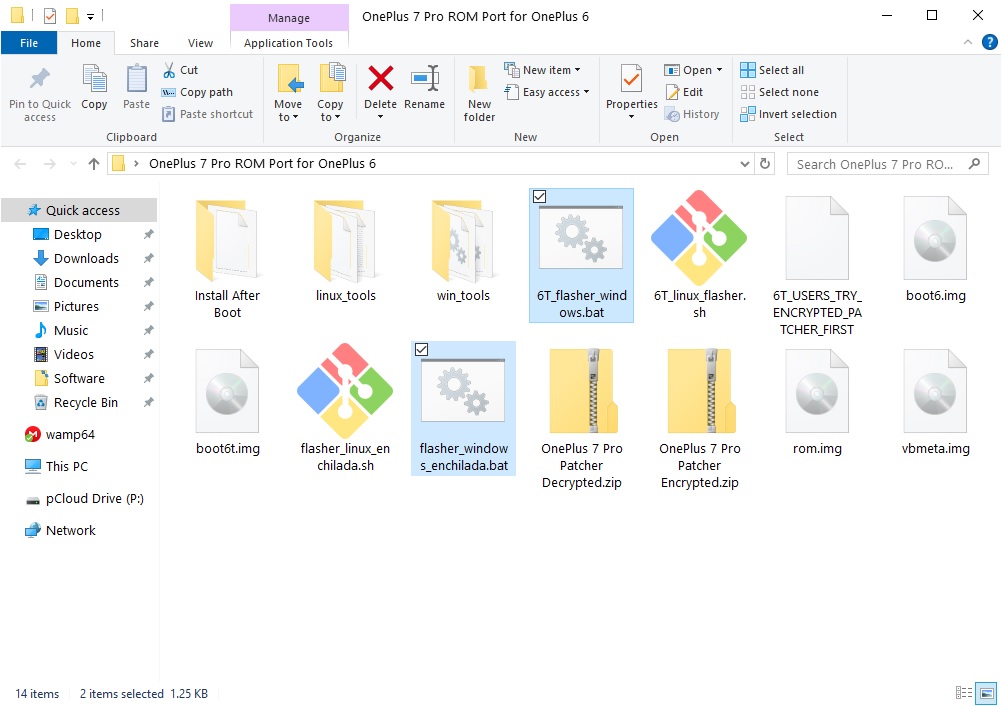Open the Help question mark icon
Screen dimensions: 1002x706
pyautogui.click(x=989, y=43)
